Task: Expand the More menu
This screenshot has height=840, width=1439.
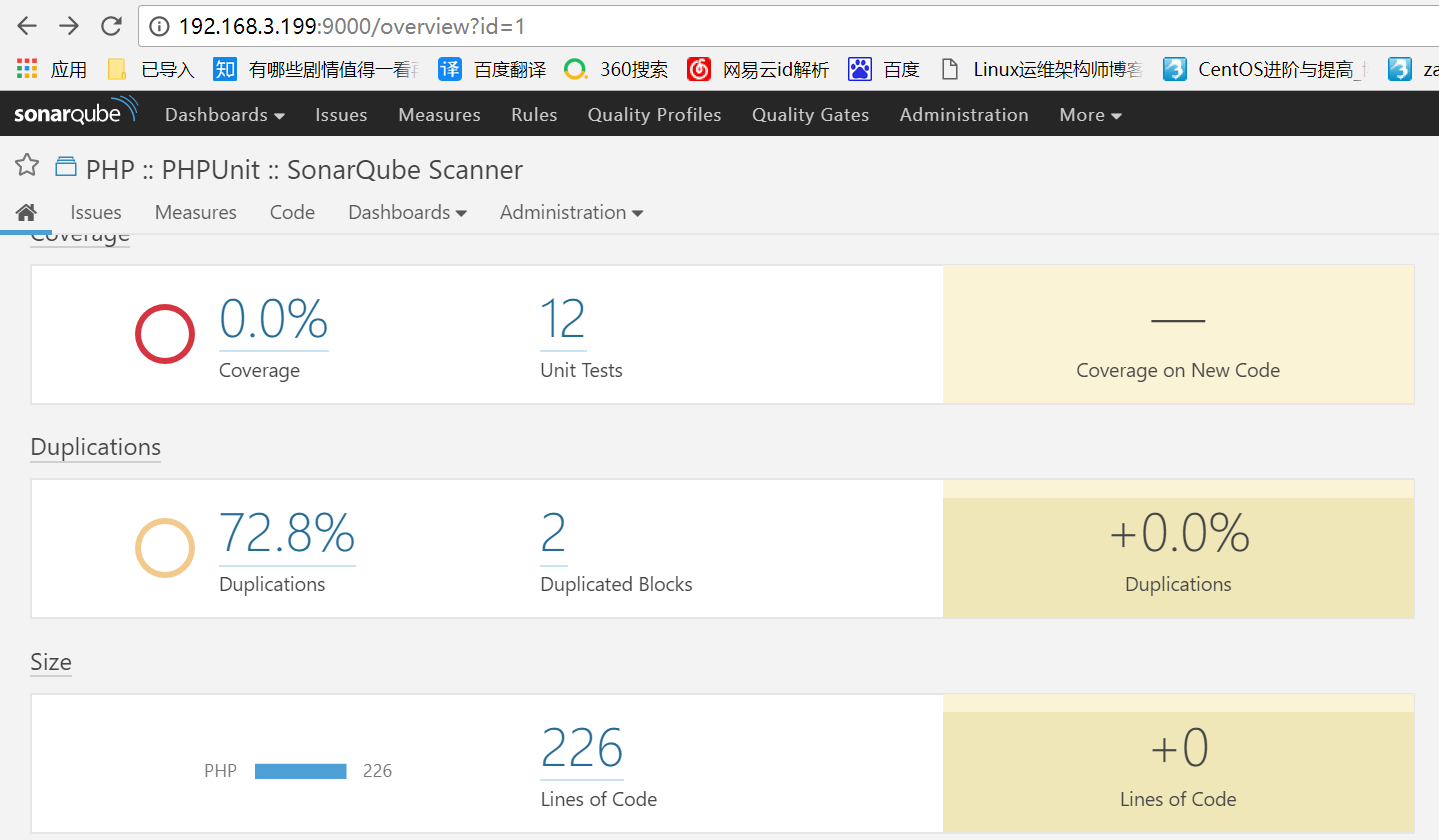Action: [1089, 114]
